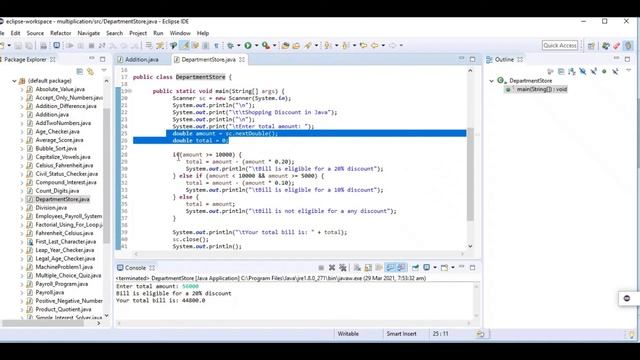Minimize the Package Explorer view
The width and height of the screenshot is (640, 360).
pos(92,58)
